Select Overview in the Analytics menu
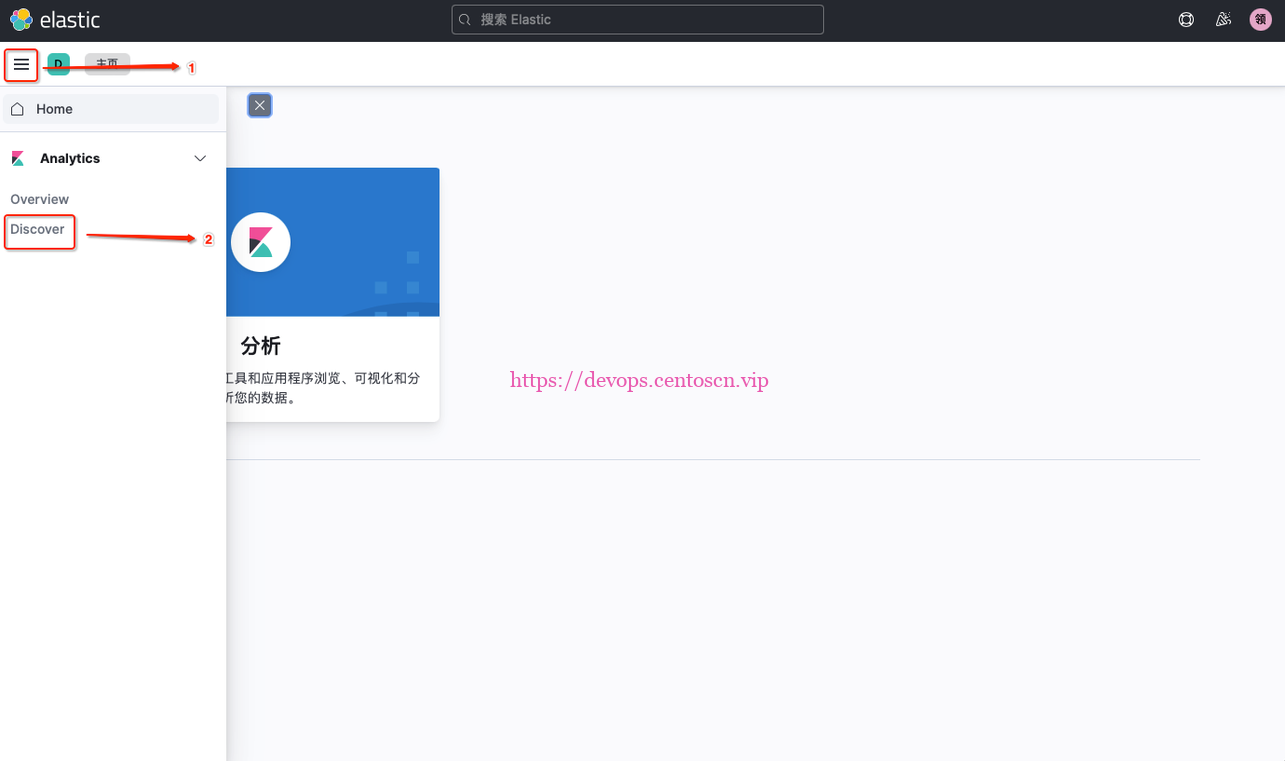The image size is (1285, 761). tap(39, 199)
